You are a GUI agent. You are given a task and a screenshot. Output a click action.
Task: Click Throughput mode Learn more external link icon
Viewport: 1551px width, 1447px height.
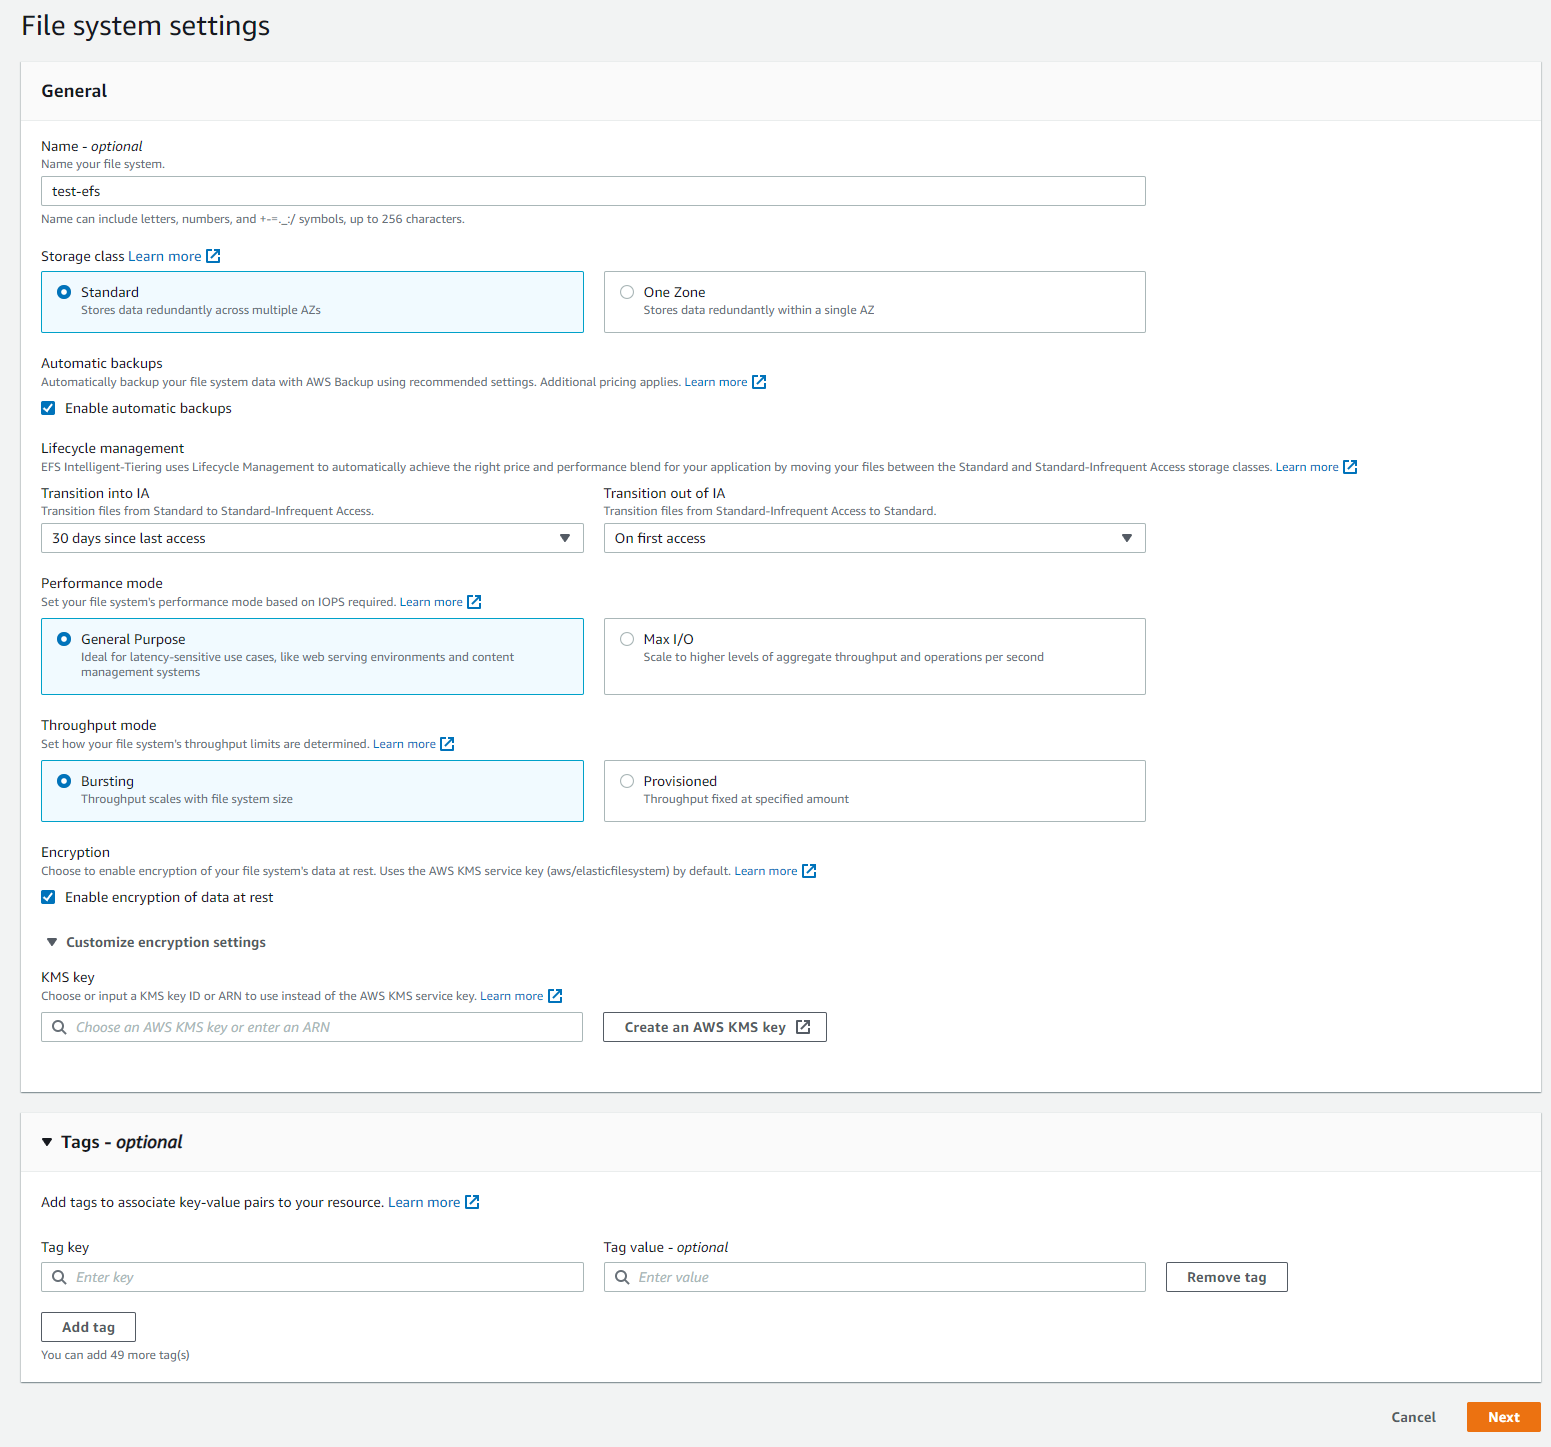(x=447, y=743)
